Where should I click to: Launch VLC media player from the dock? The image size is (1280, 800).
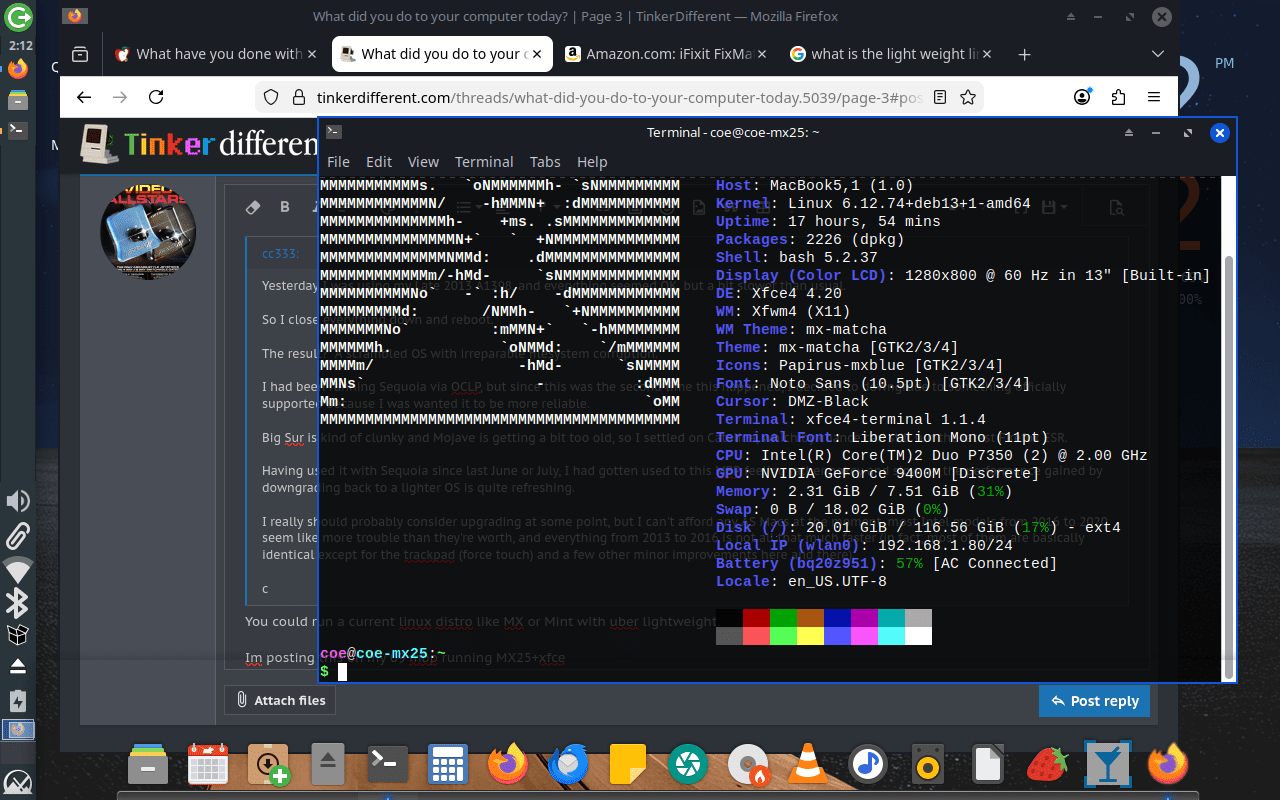click(x=807, y=766)
